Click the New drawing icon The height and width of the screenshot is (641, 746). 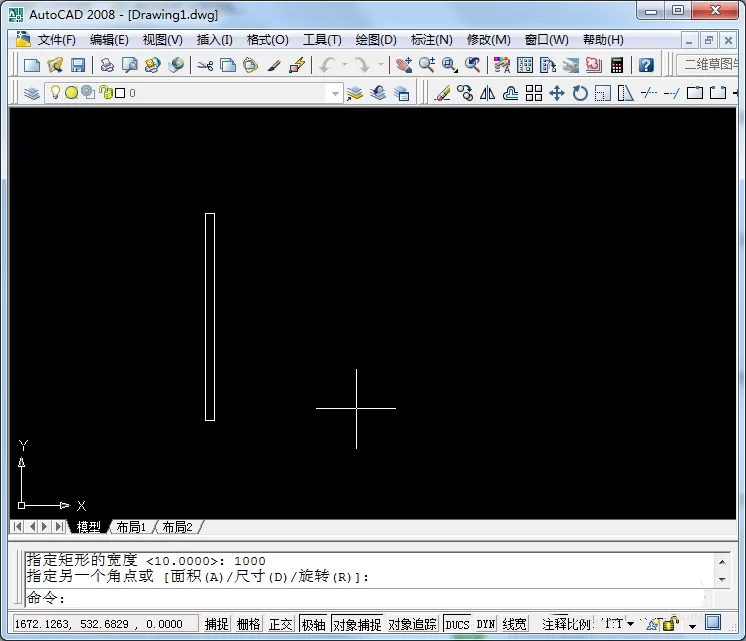coord(31,65)
